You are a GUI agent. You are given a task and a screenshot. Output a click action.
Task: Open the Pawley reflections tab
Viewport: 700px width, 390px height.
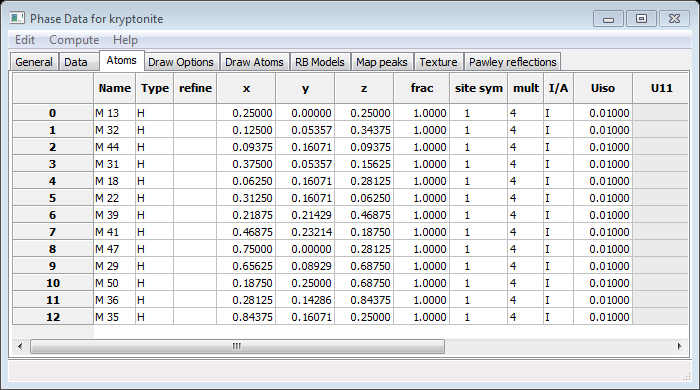tap(512, 62)
